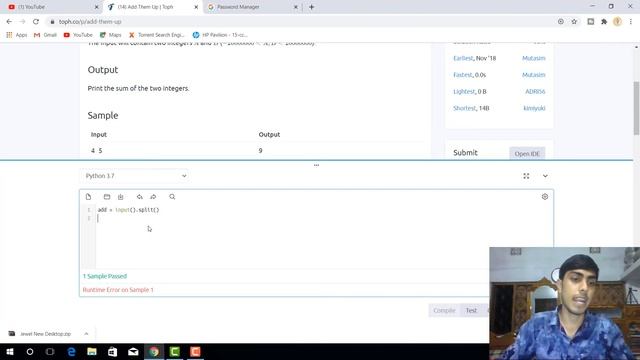The height and width of the screenshot is (360, 640).
Task: Open a new browser tab
Action: 311,7
